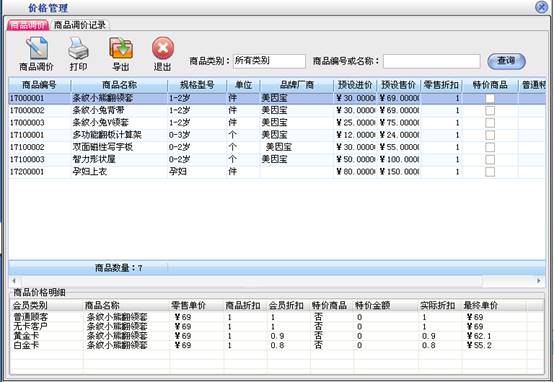Screen dimensions: 554x382
Task: Click product name 多功能翻板计算架
Action: coord(107,135)
